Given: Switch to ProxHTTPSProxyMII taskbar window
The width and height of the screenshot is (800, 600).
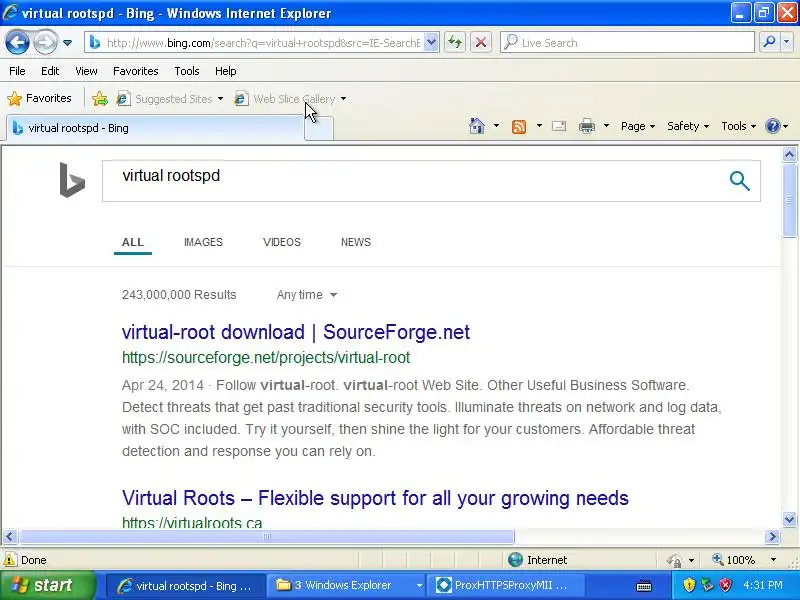Looking at the screenshot, I should pos(507,585).
